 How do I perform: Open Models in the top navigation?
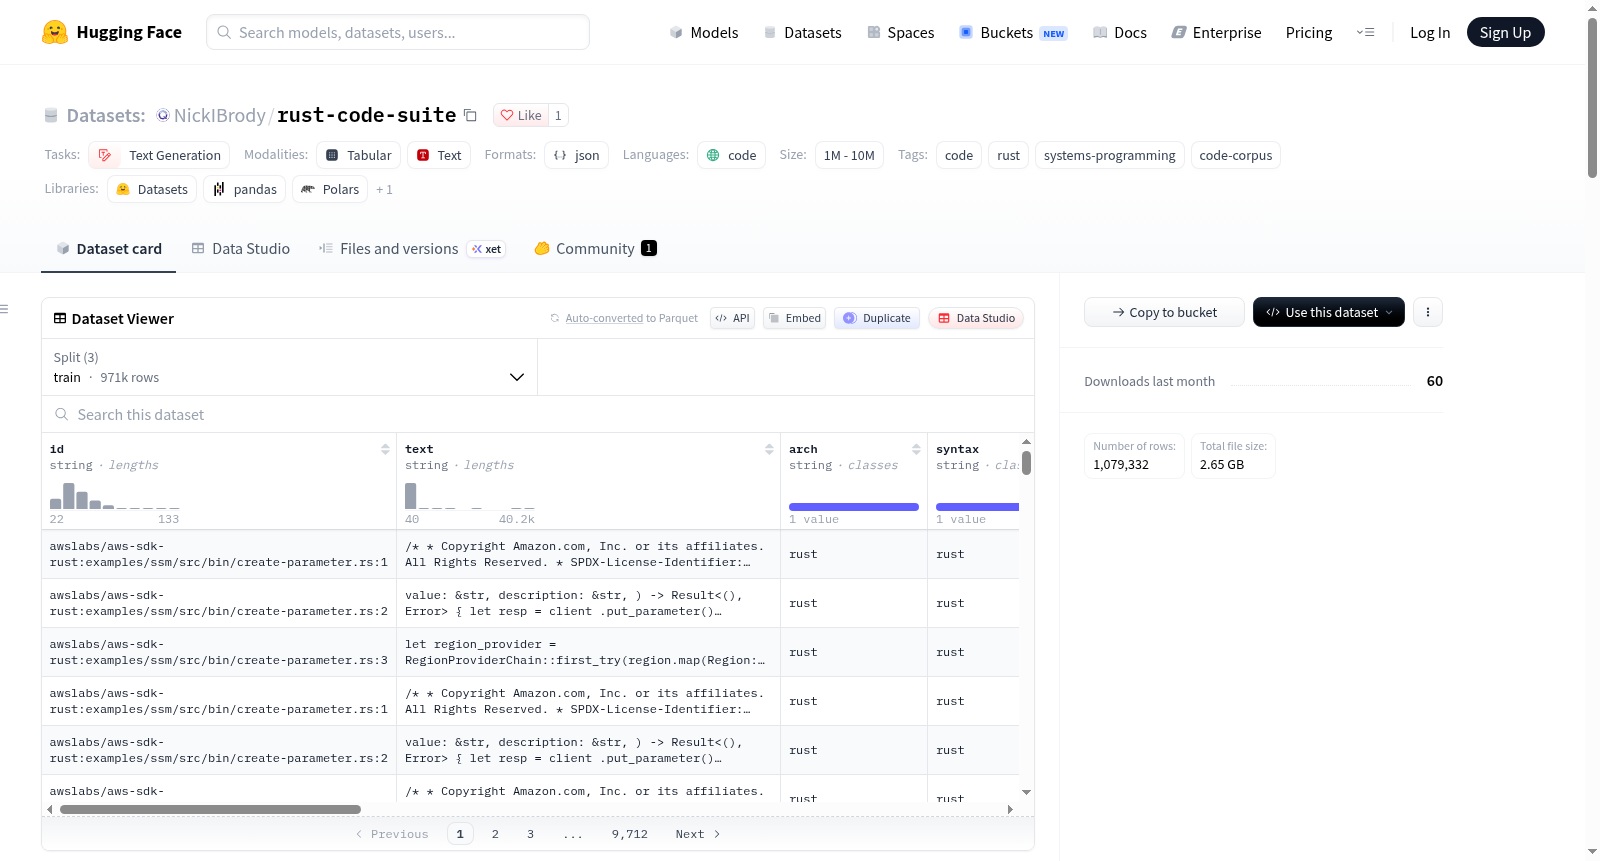click(x=704, y=32)
